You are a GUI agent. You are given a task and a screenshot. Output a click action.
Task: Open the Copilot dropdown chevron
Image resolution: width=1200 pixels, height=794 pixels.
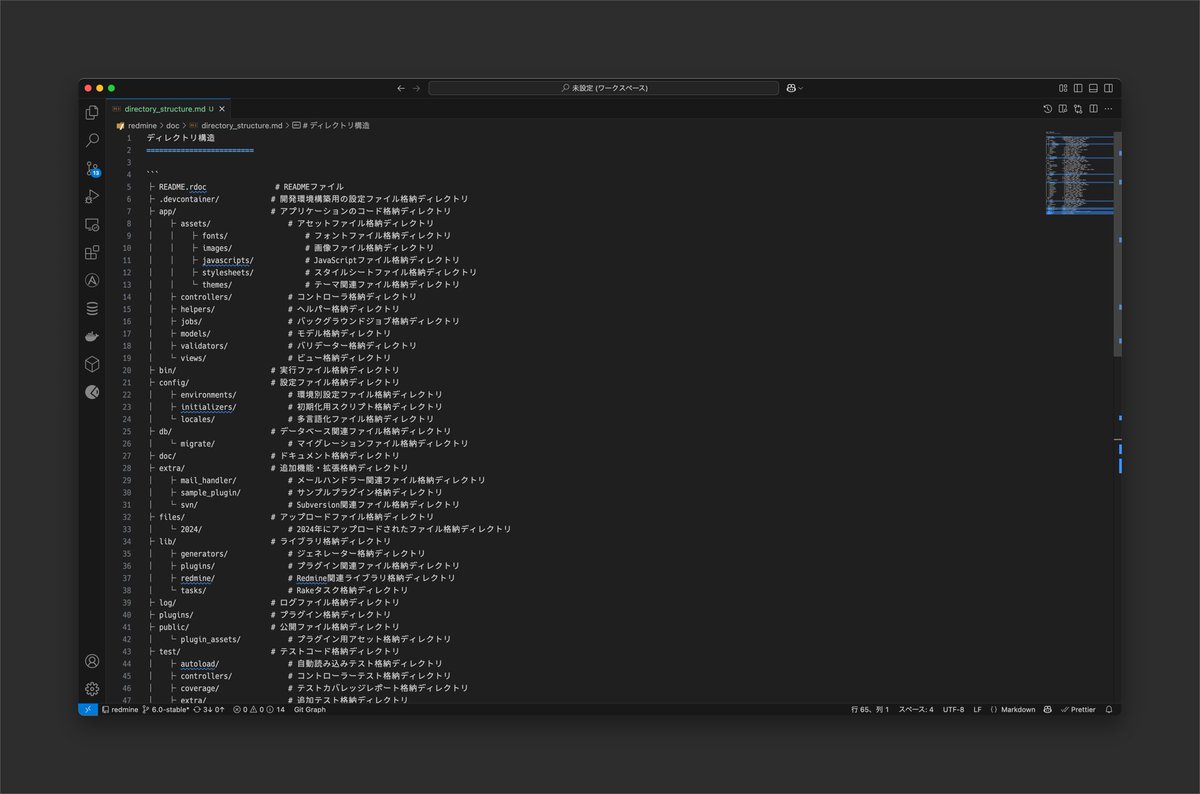(801, 88)
